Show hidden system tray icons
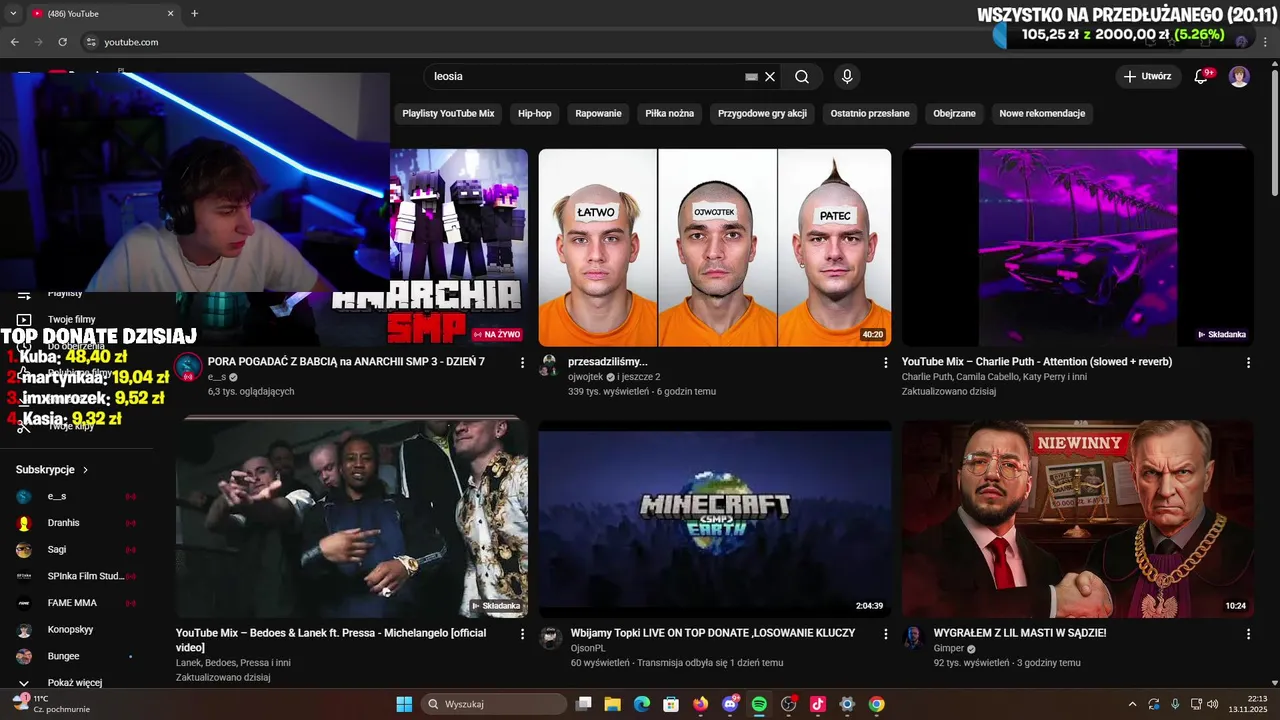This screenshot has width=1280, height=720. (1132, 704)
